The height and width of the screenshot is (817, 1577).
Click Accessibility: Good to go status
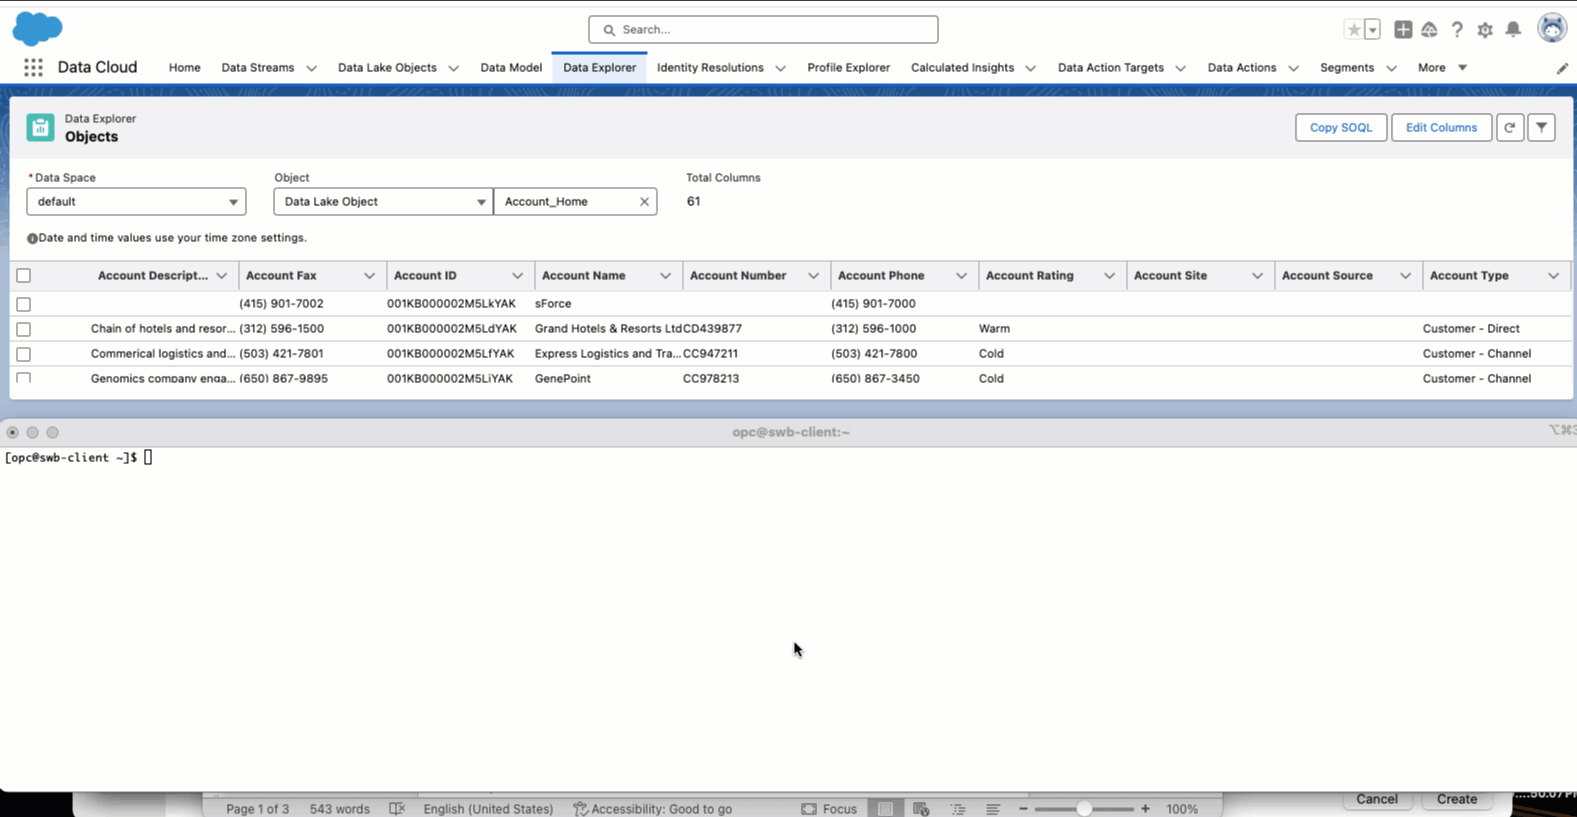(652, 808)
